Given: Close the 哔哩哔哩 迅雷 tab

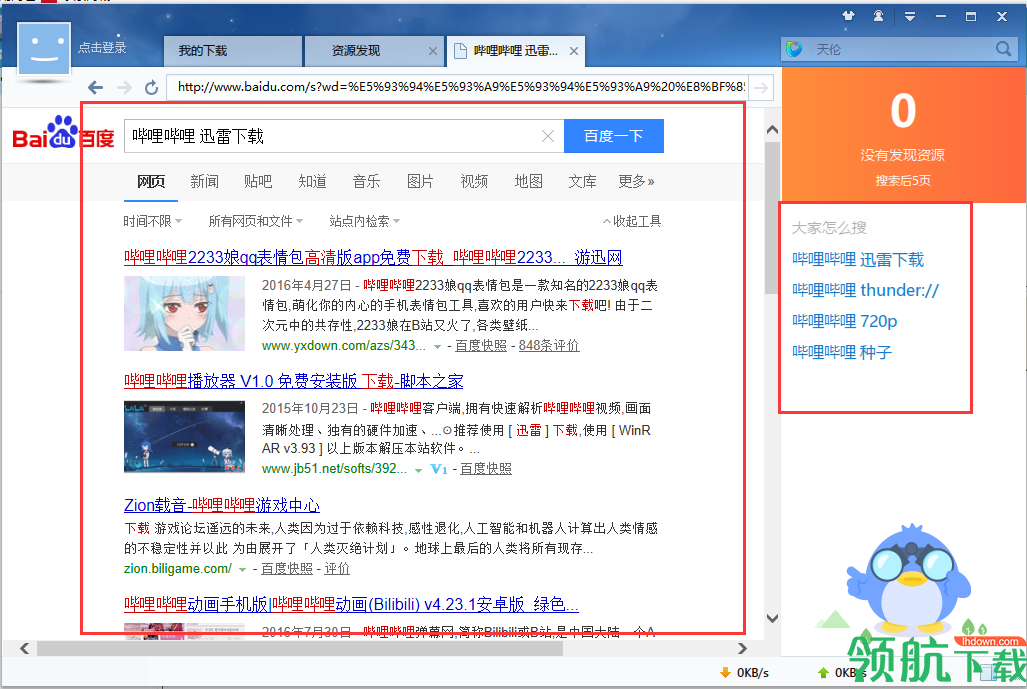Looking at the screenshot, I should (x=574, y=51).
